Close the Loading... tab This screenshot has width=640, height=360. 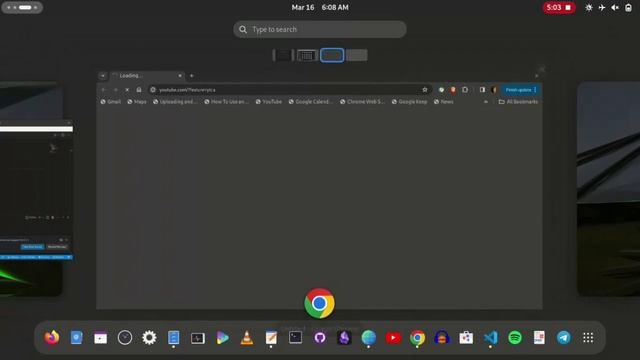click(x=180, y=76)
